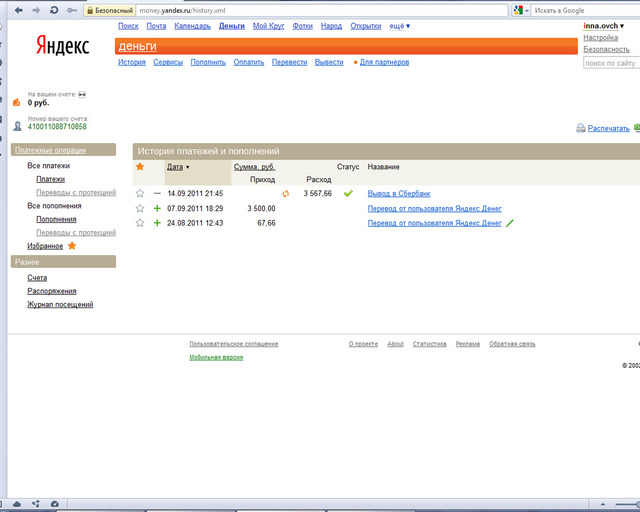Click the share icon in the bottom status bar
Viewport: 640px width, 512px height.
click(36, 504)
